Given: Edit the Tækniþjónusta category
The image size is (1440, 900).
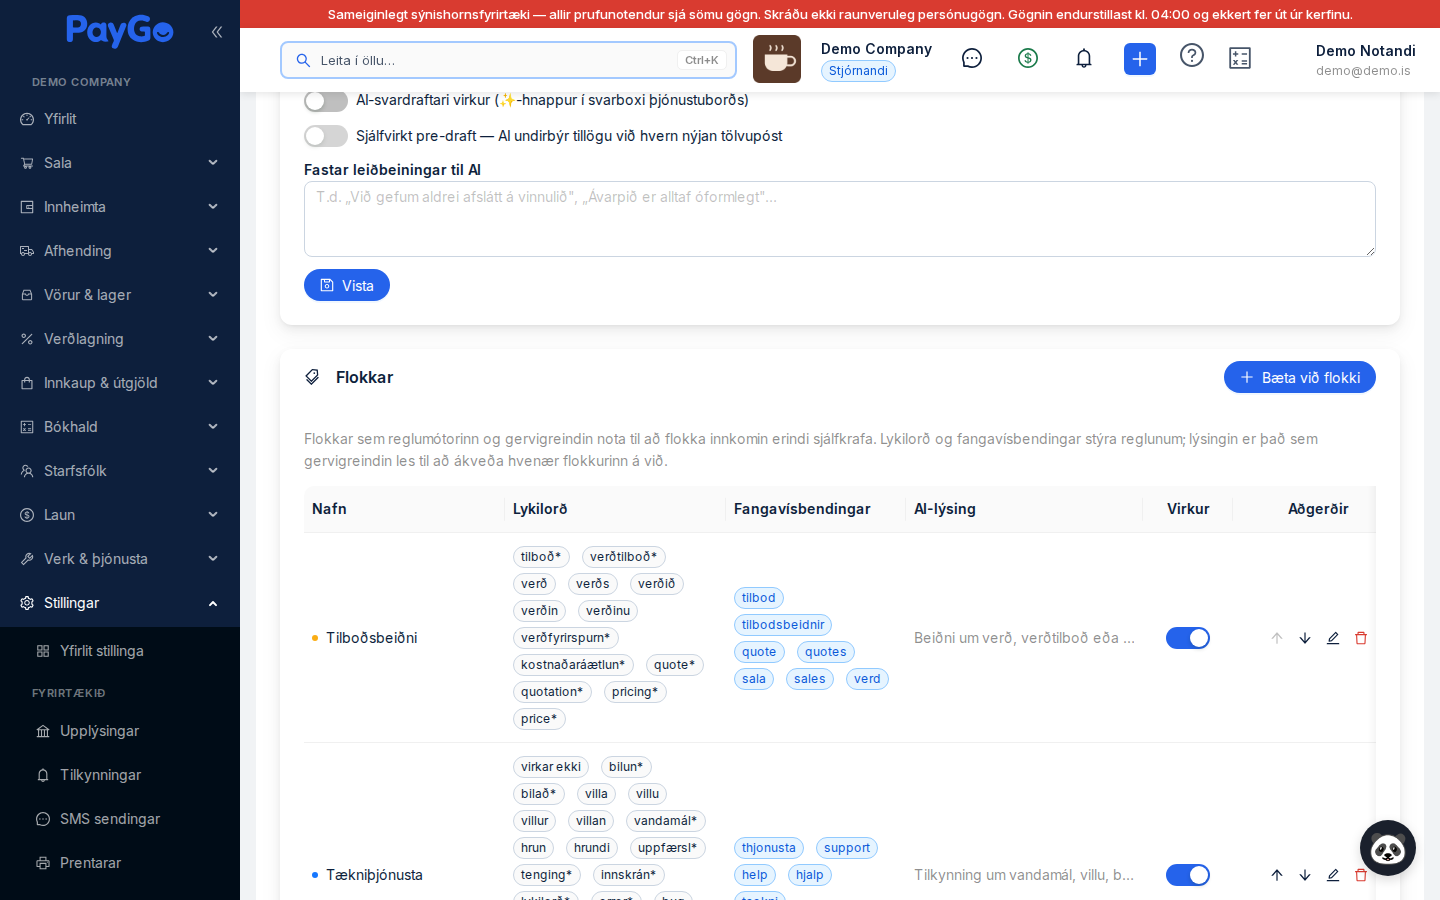Looking at the screenshot, I should [1333, 875].
